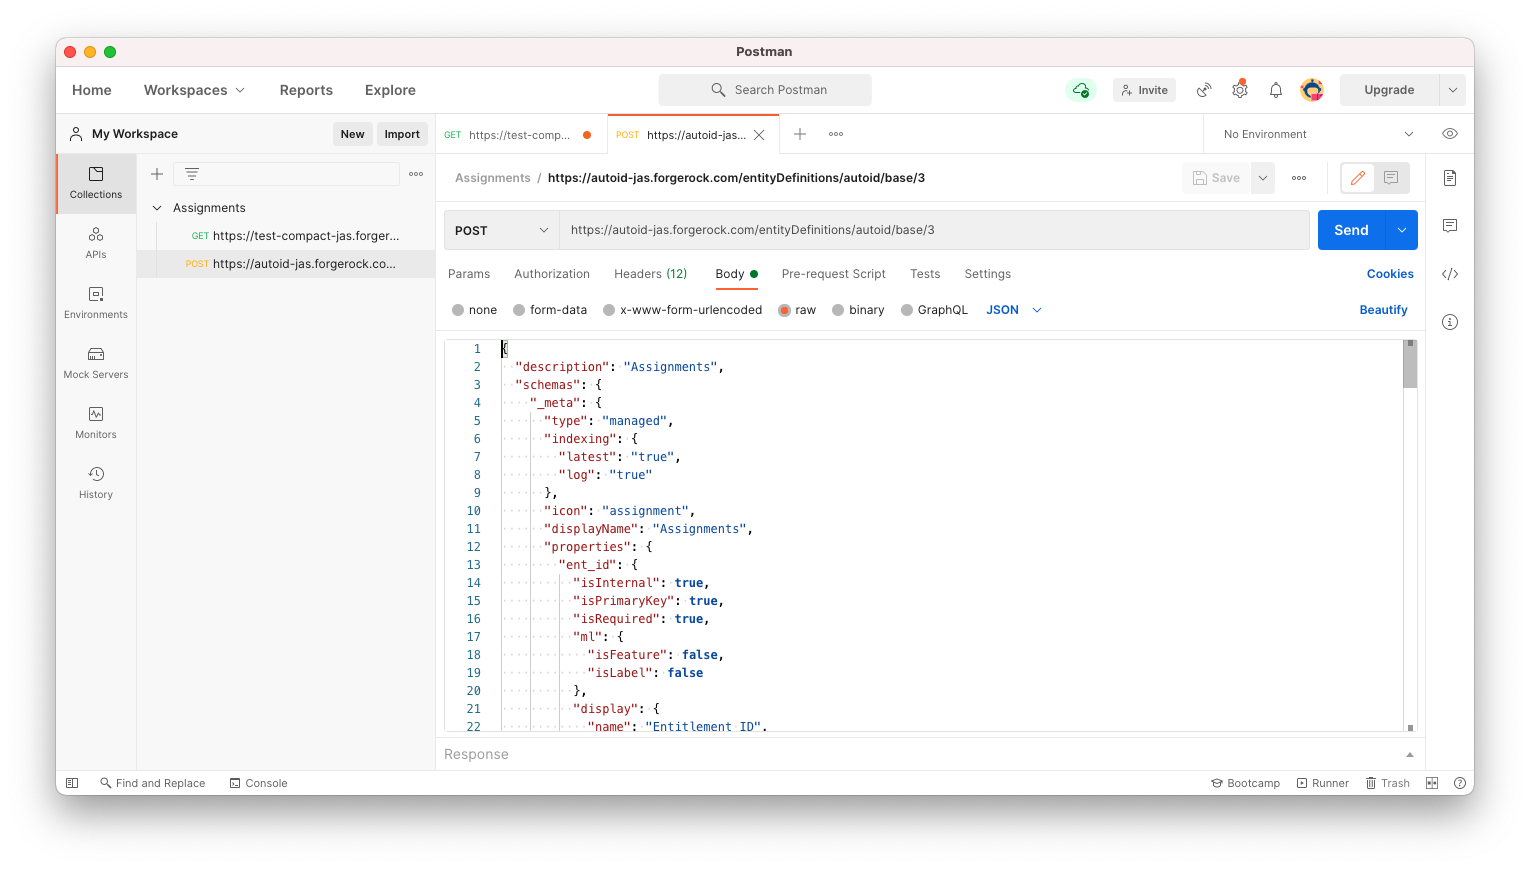Open the No Environment selector
This screenshot has width=1530, height=869.
[1318, 134]
